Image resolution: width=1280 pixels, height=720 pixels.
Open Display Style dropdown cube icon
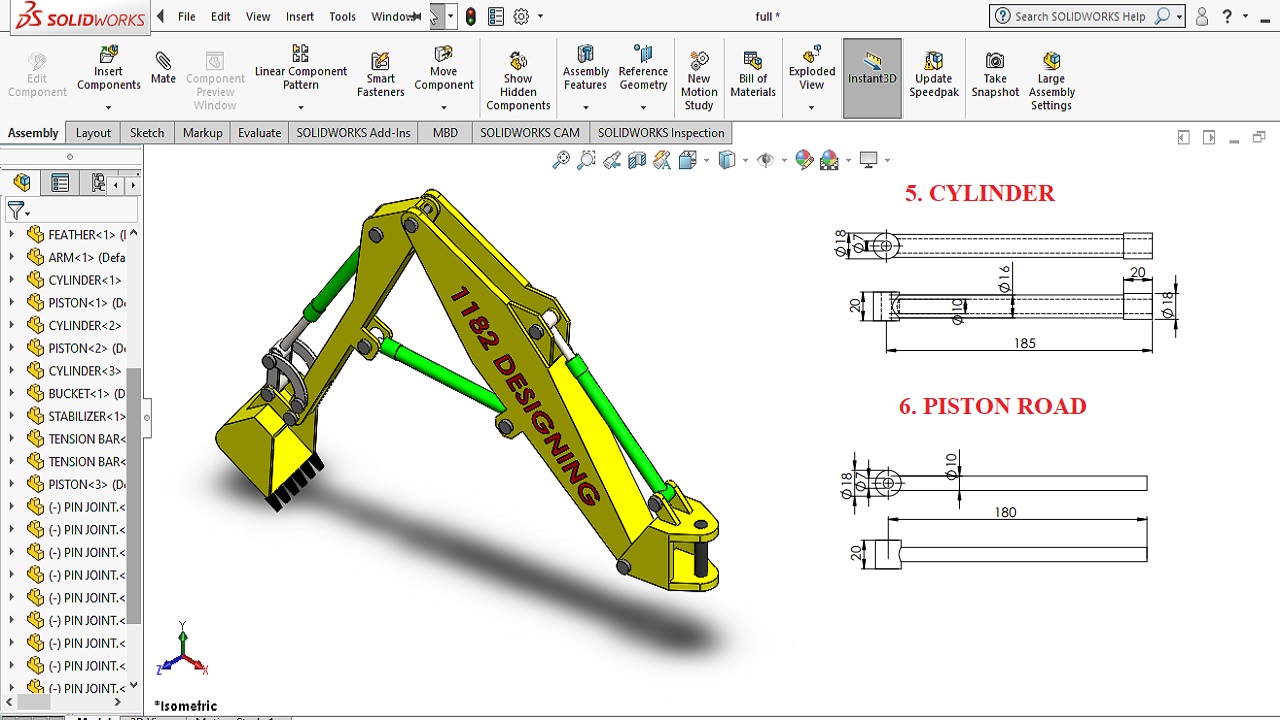coord(727,159)
